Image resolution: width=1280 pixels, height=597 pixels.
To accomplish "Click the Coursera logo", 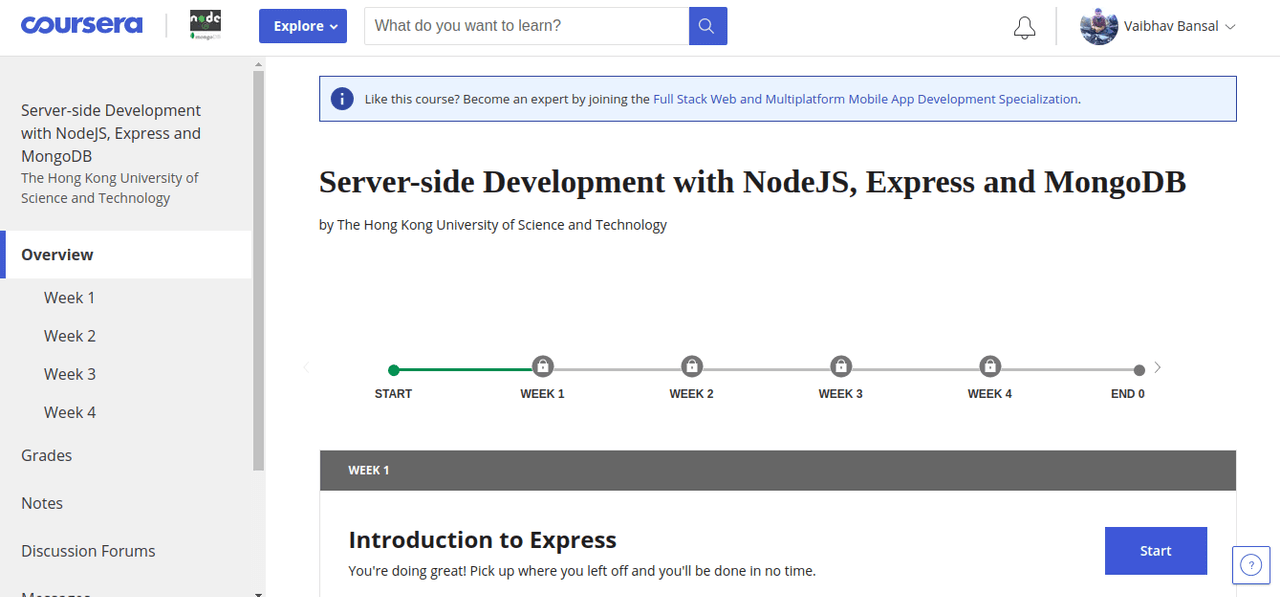I will pyautogui.click(x=82, y=25).
